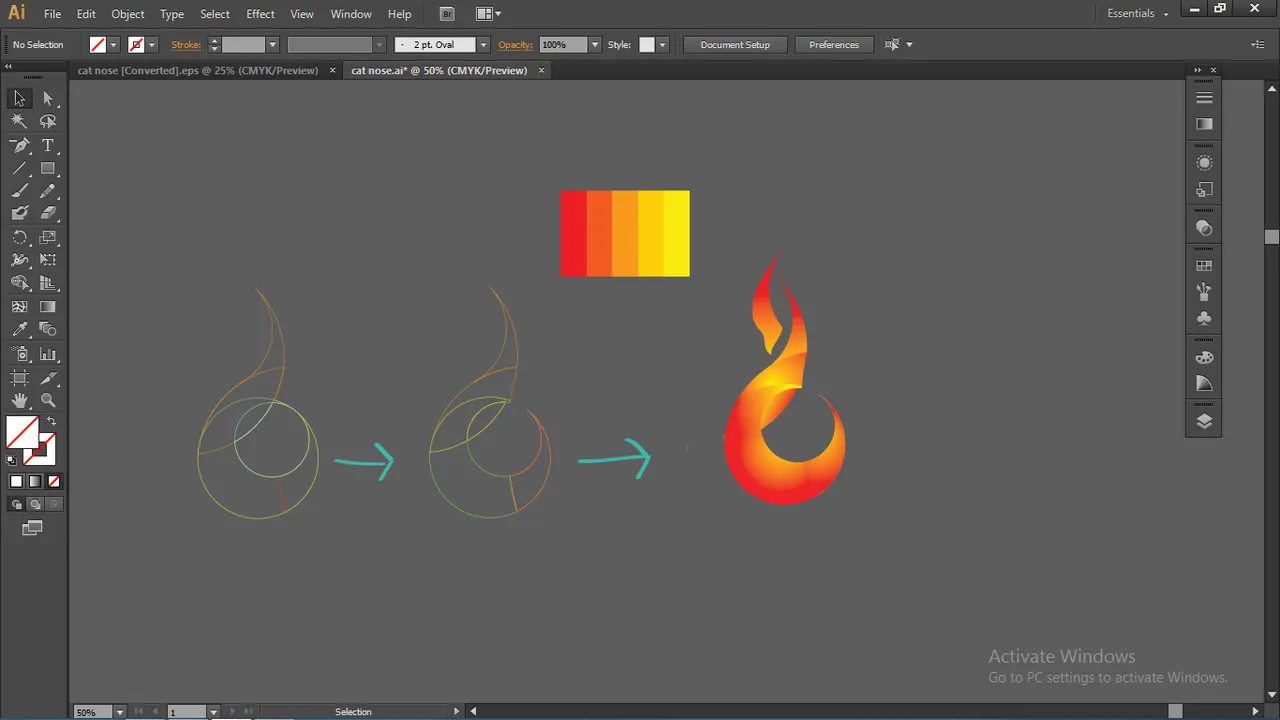
Task: Select the Rotate tool
Action: click(19, 238)
